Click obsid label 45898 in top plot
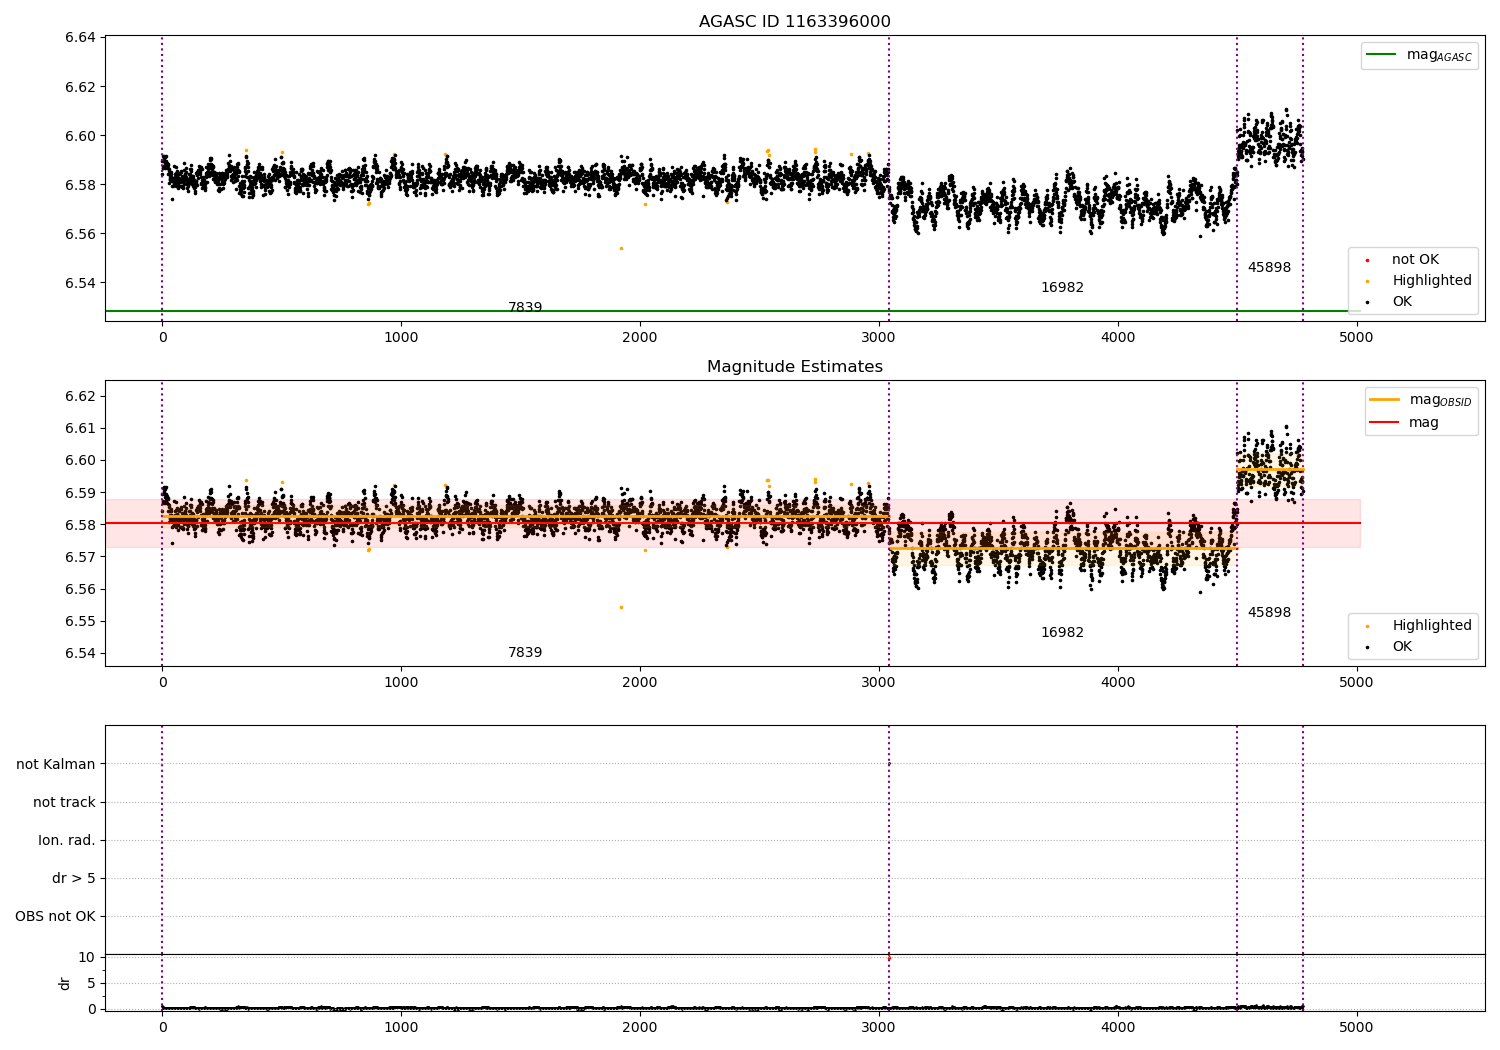Viewport: 1500px width, 1050px height. 1269,268
